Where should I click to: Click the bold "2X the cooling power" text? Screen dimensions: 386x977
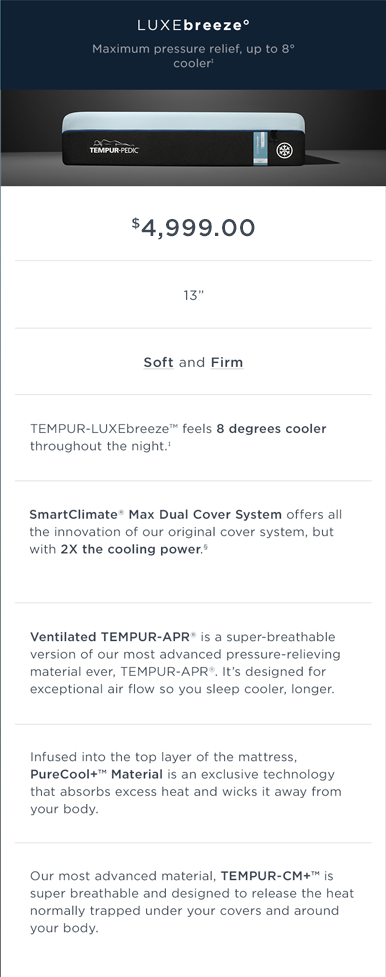point(131,550)
